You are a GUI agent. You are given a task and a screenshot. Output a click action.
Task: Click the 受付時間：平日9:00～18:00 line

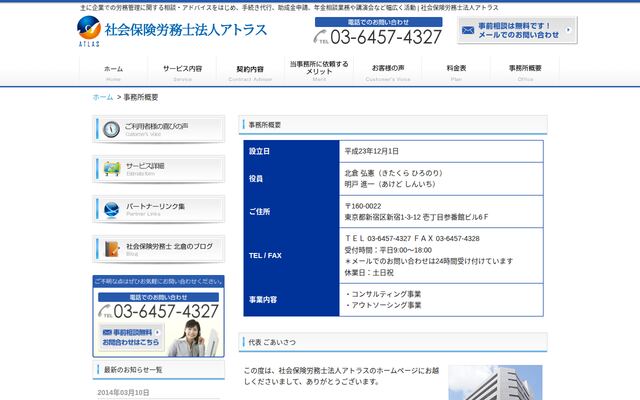[388, 250]
